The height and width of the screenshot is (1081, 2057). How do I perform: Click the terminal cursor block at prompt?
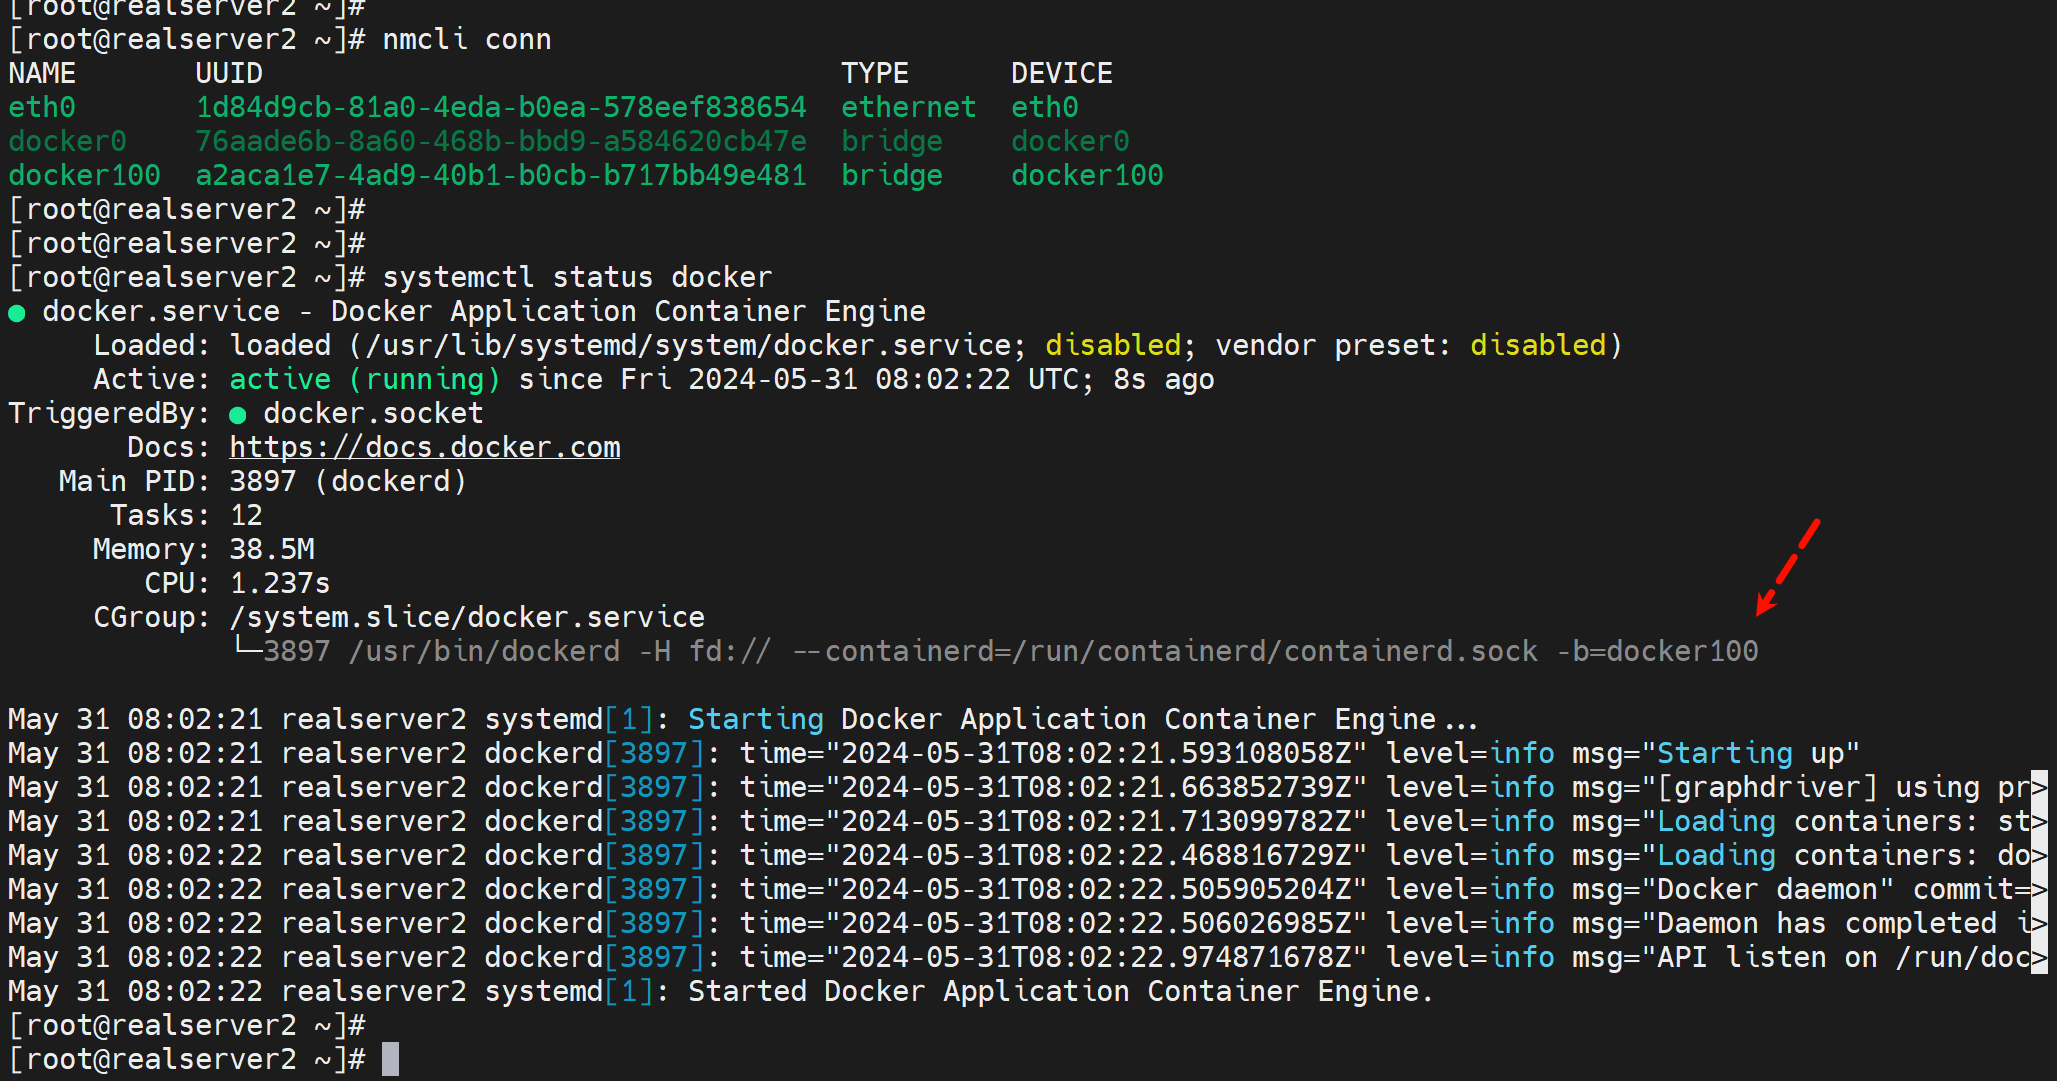[390, 1059]
